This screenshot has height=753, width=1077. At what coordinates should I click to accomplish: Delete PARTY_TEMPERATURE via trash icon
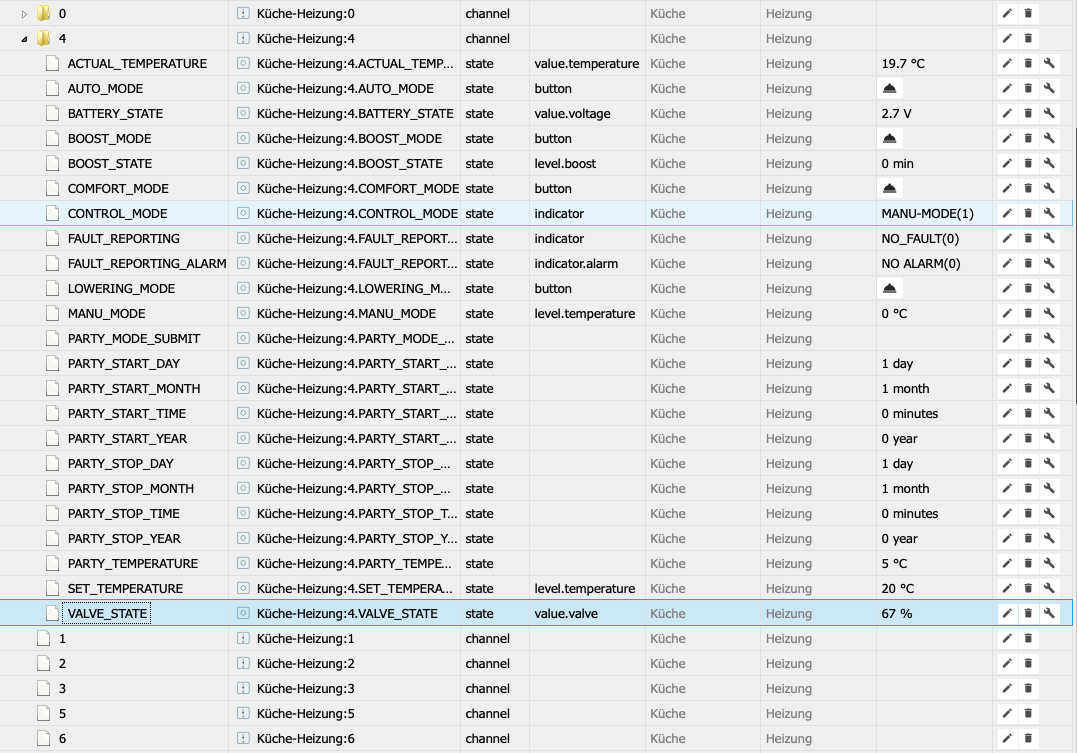click(1028, 563)
